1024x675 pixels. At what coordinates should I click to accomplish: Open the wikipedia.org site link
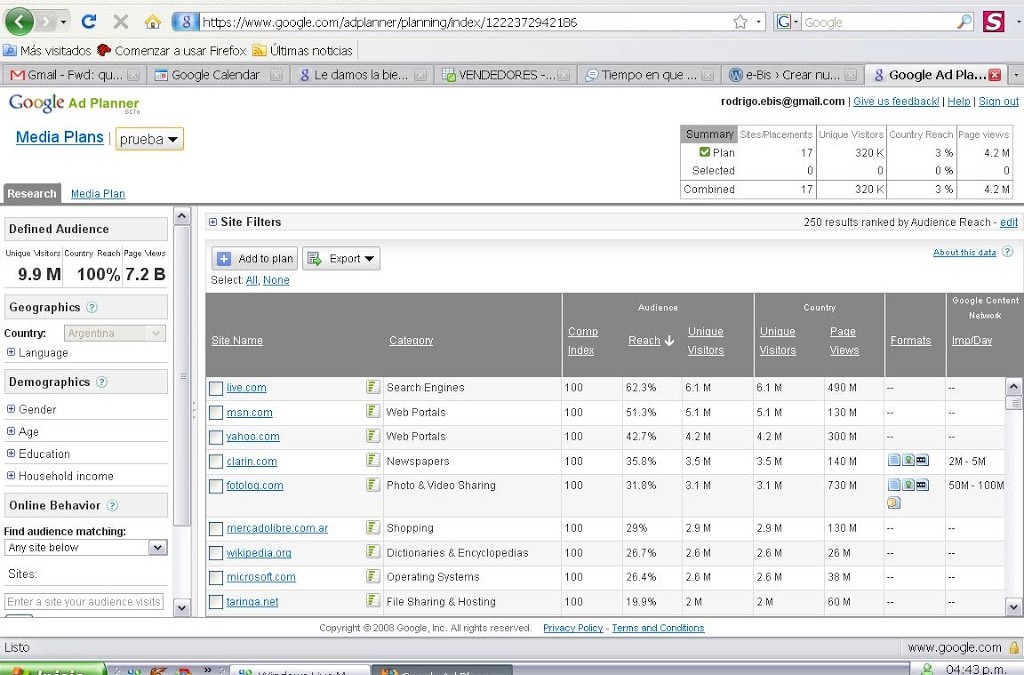(x=259, y=553)
